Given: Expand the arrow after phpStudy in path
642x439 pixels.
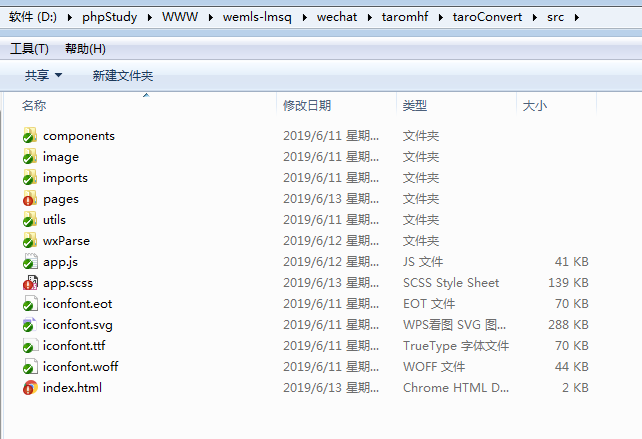Looking at the screenshot, I should tap(149, 17).
